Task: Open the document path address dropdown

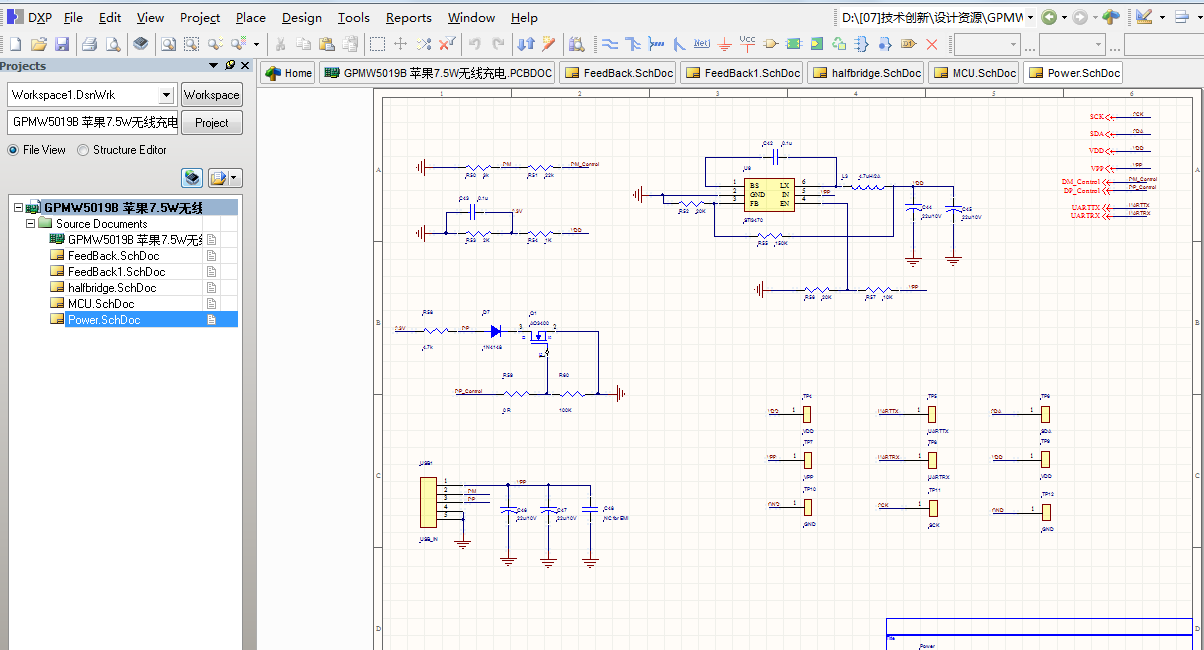Action: 1030,17
